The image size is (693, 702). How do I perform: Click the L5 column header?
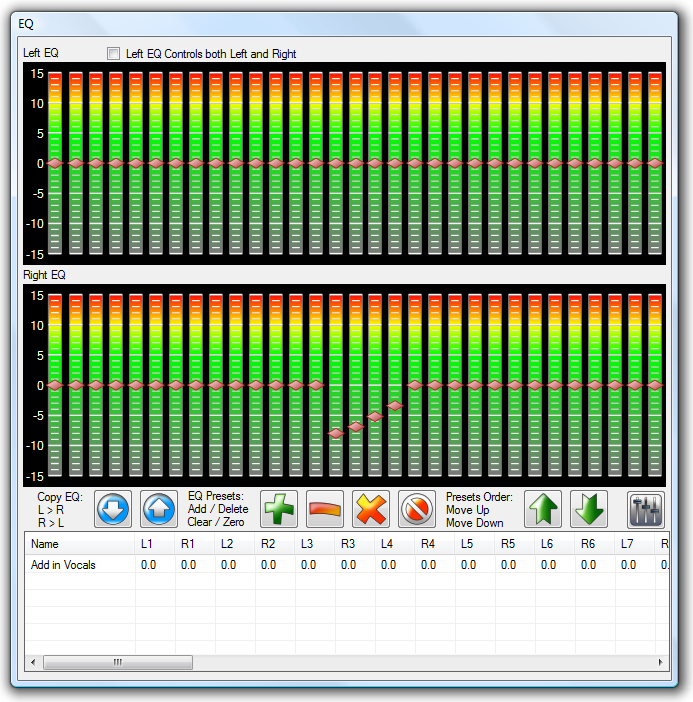click(475, 544)
